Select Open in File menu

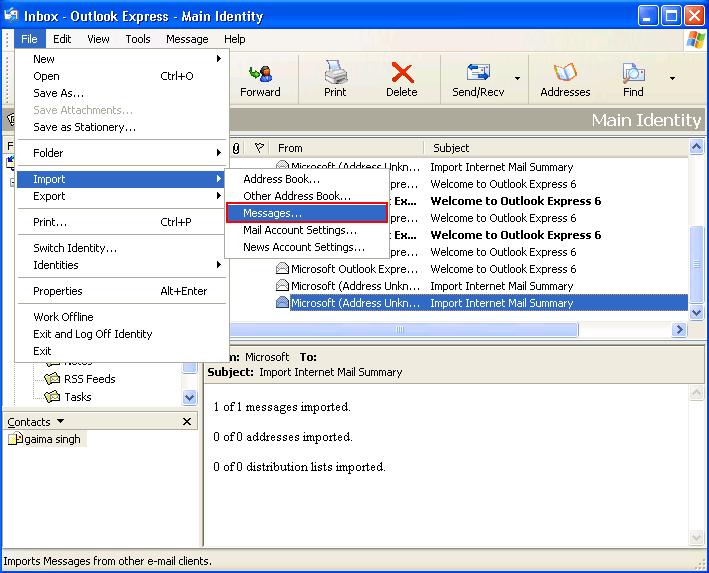click(x=121, y=76)
